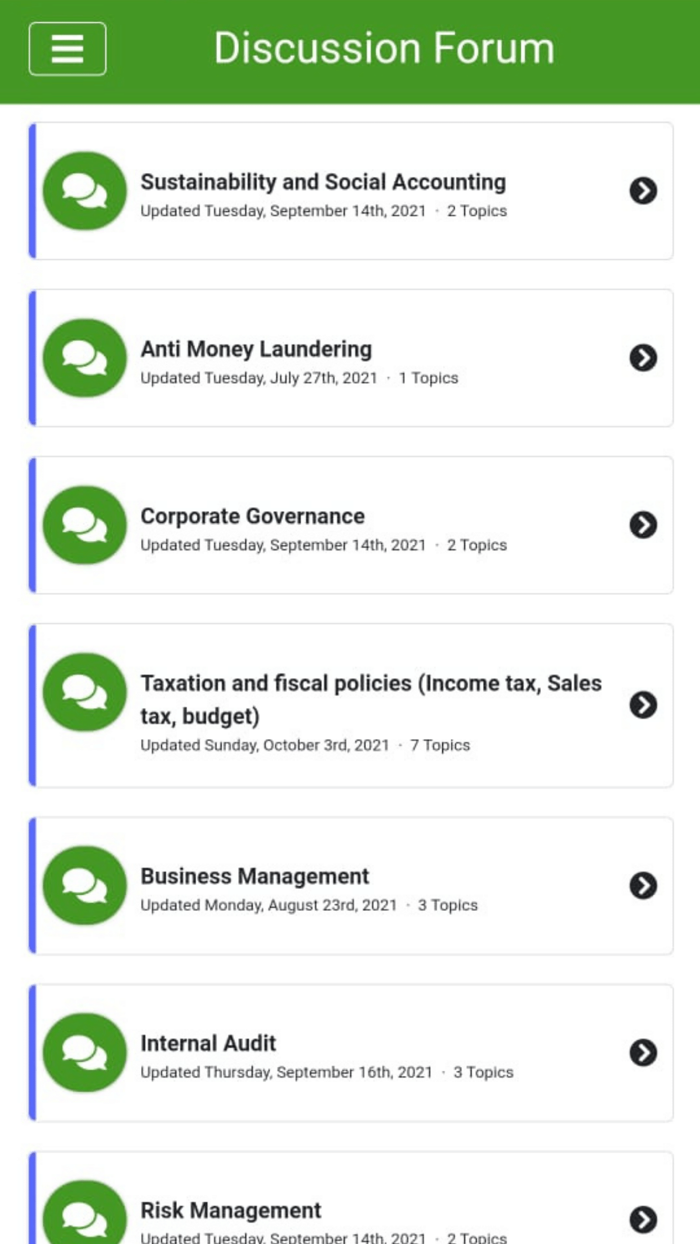Click the Anti Money Laundering list card
This screenshot has width=700, height=1244.
350,357
